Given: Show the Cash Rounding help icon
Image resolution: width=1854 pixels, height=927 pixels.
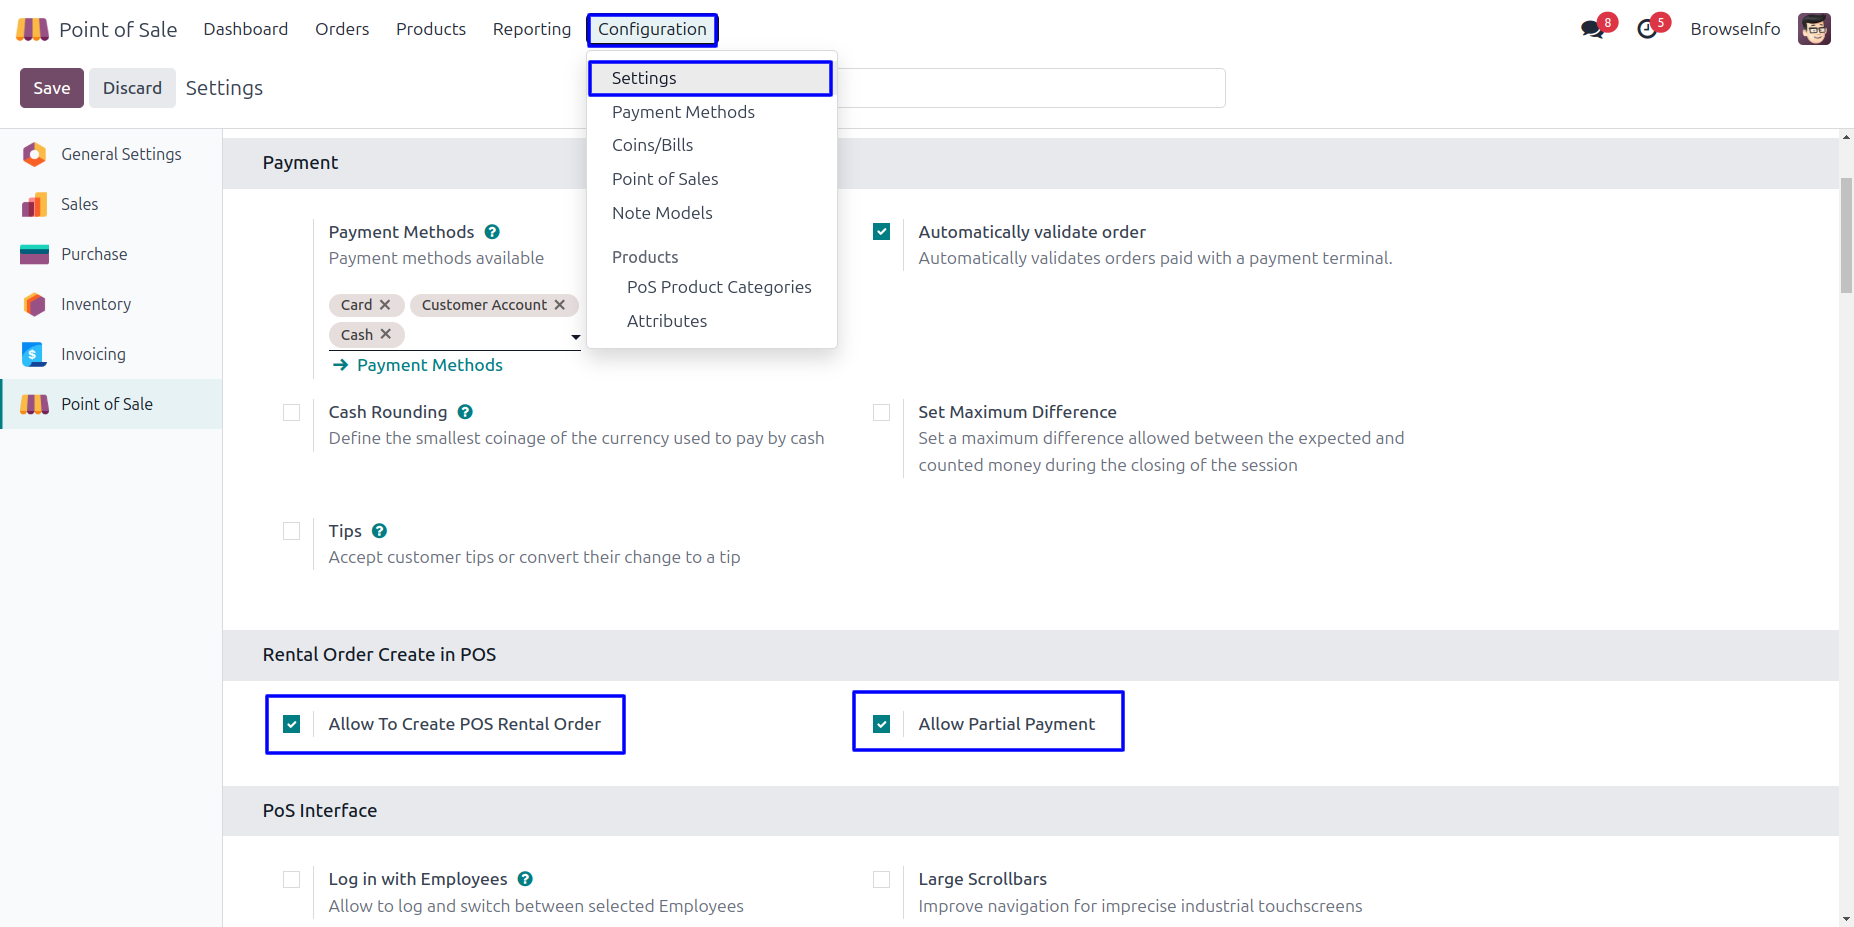Looking at the screenshot, I should pyautogui.click(x=465, y=412).
